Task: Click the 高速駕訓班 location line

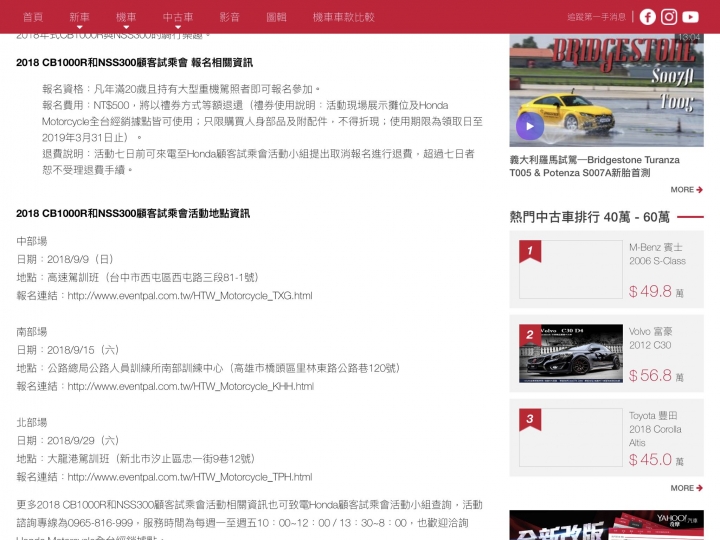Action: tap(138, 277)
